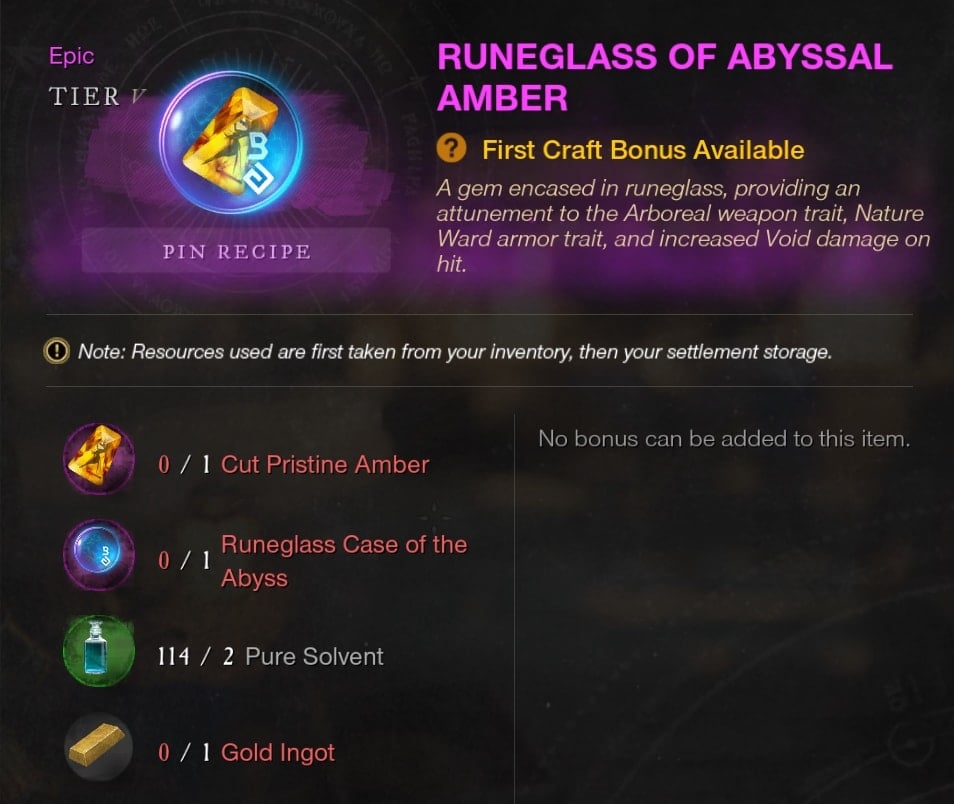Click the 0 / 1 Gold Ingot quantity counter
Image resolution: width=954 pixels, height=804 pixels.
(184, 752)
